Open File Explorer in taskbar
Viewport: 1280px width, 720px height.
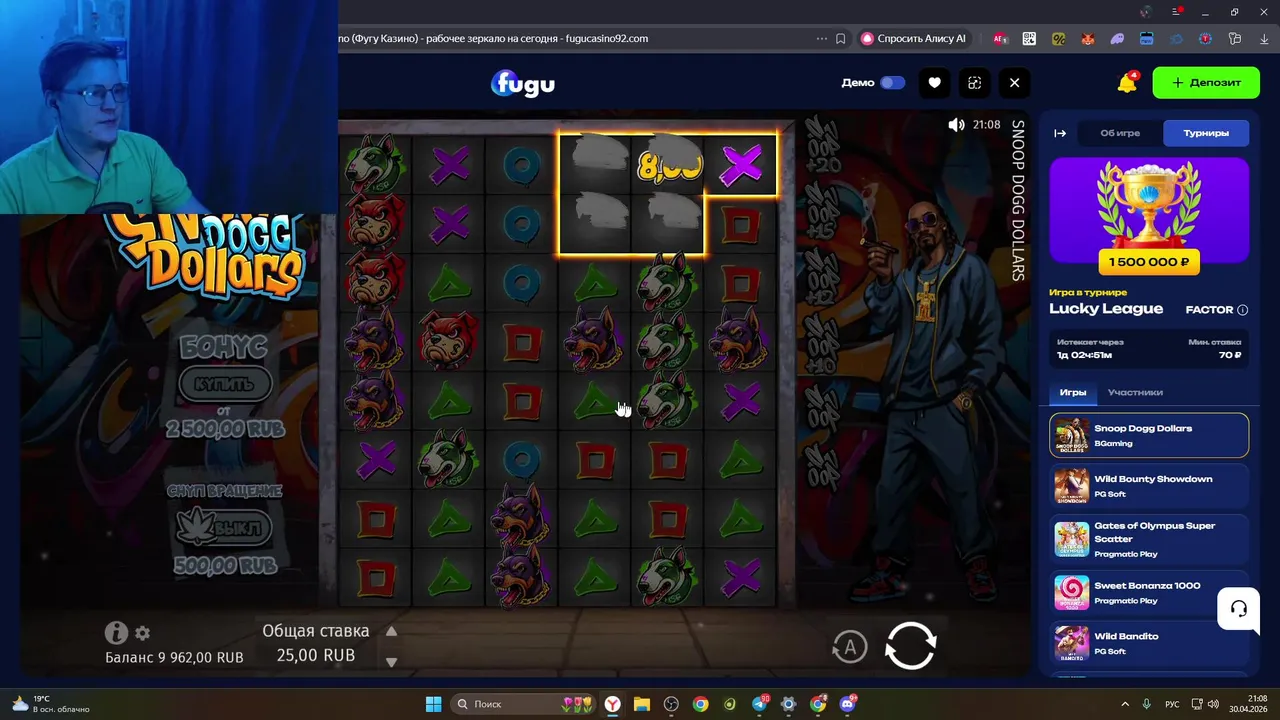641,704
